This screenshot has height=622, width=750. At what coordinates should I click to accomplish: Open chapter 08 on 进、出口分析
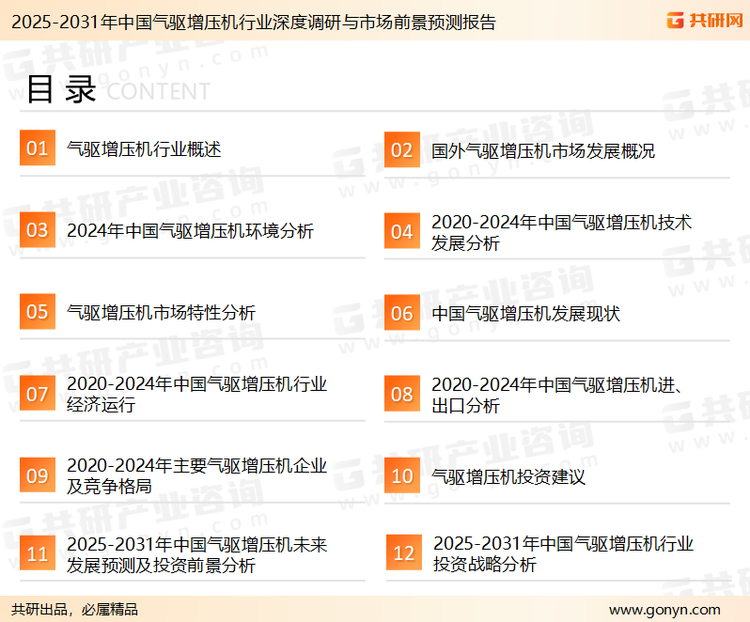tap(556, 394)
